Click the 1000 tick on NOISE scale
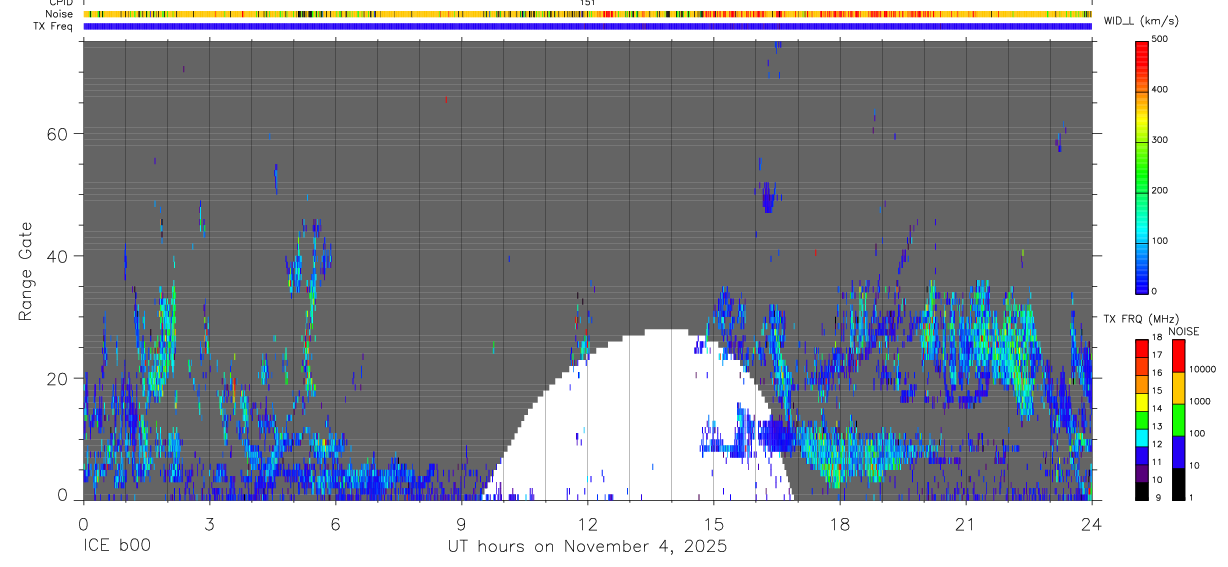The height and width of the screenshot is (567, 1228). click(x=1199, y=401)
